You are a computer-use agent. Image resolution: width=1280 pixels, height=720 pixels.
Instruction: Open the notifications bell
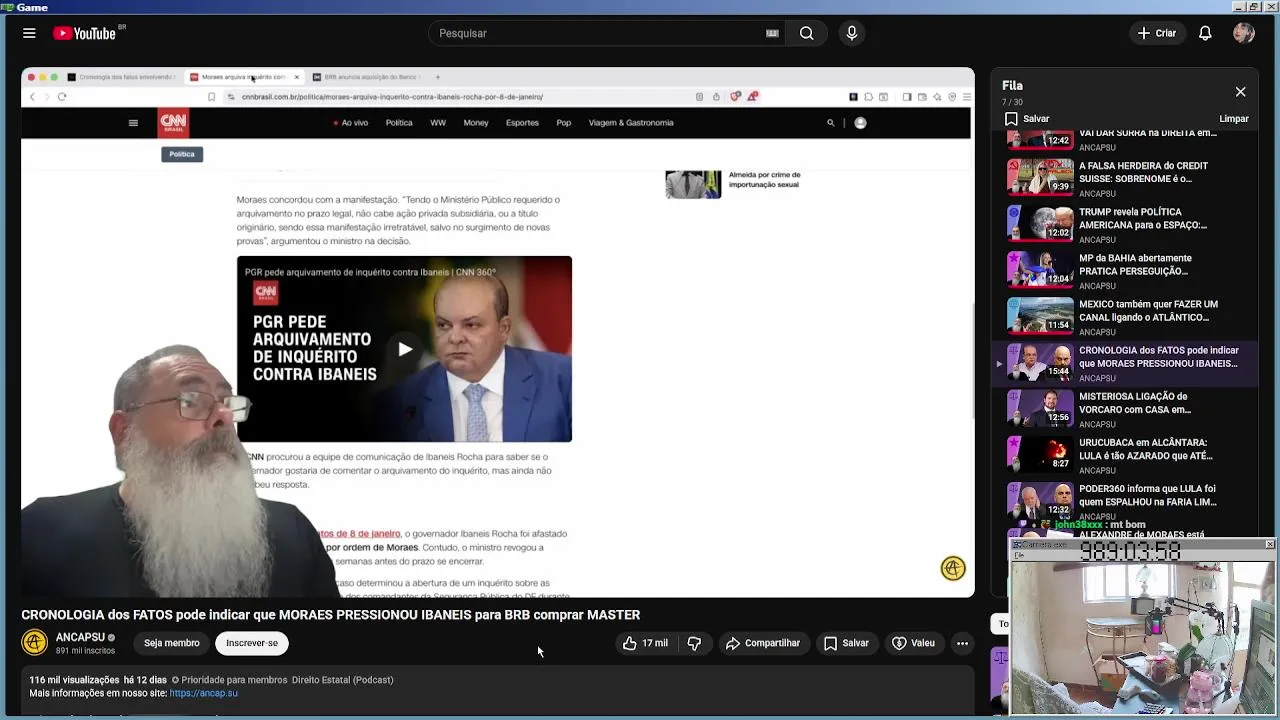pyautogui.click(x=1205, y=33)
